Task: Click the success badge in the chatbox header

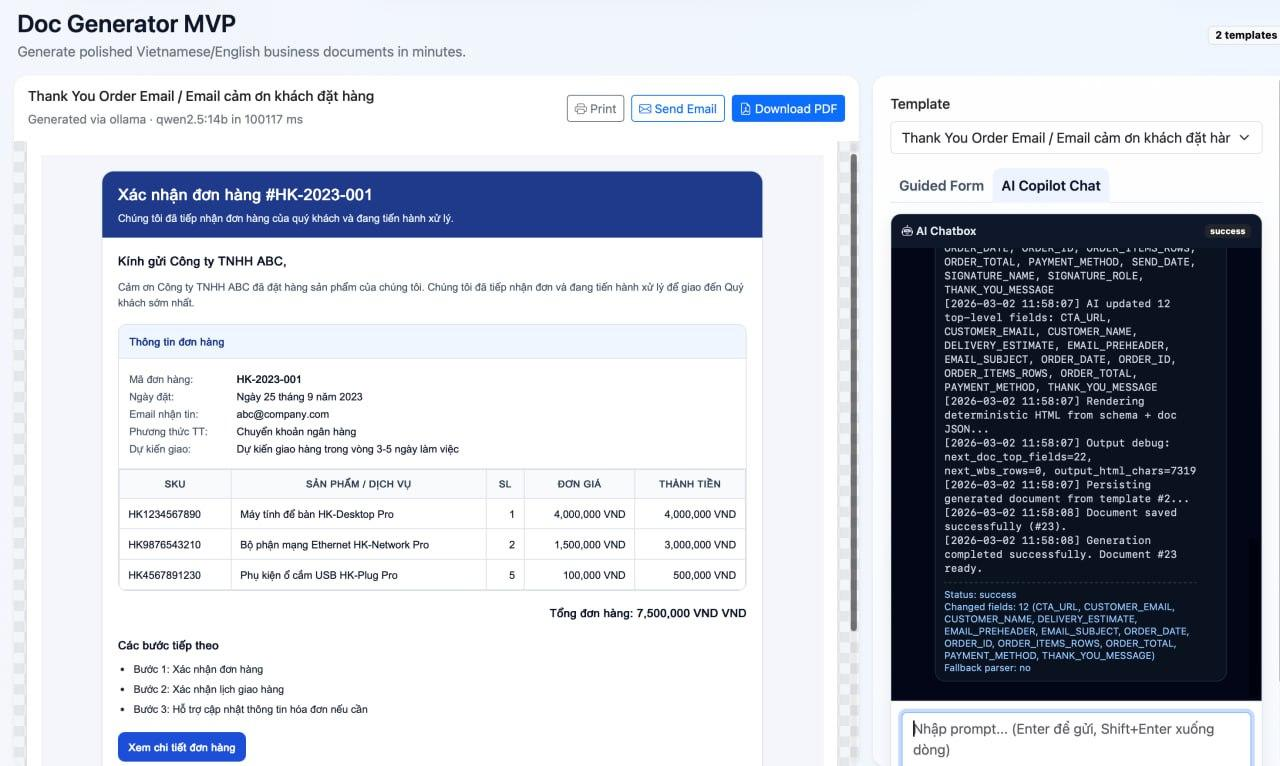Action: pos(1227,231)
